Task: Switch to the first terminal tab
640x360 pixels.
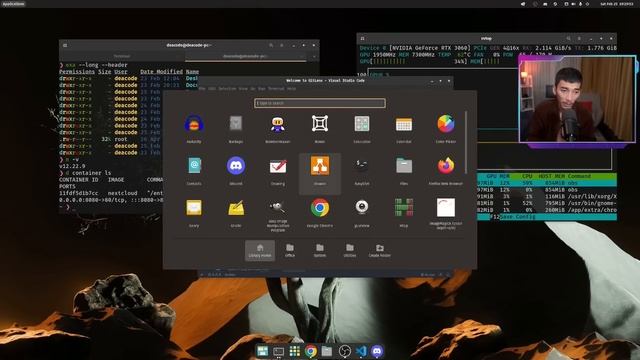Action: [122, 56]
